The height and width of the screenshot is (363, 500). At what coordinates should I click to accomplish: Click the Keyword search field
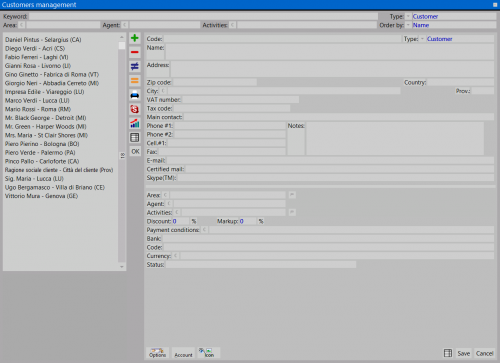coord(203,16)
